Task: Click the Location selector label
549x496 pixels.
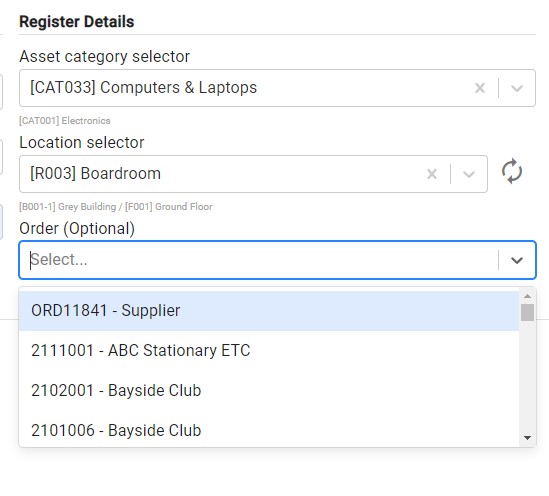Action: (82, 142)
